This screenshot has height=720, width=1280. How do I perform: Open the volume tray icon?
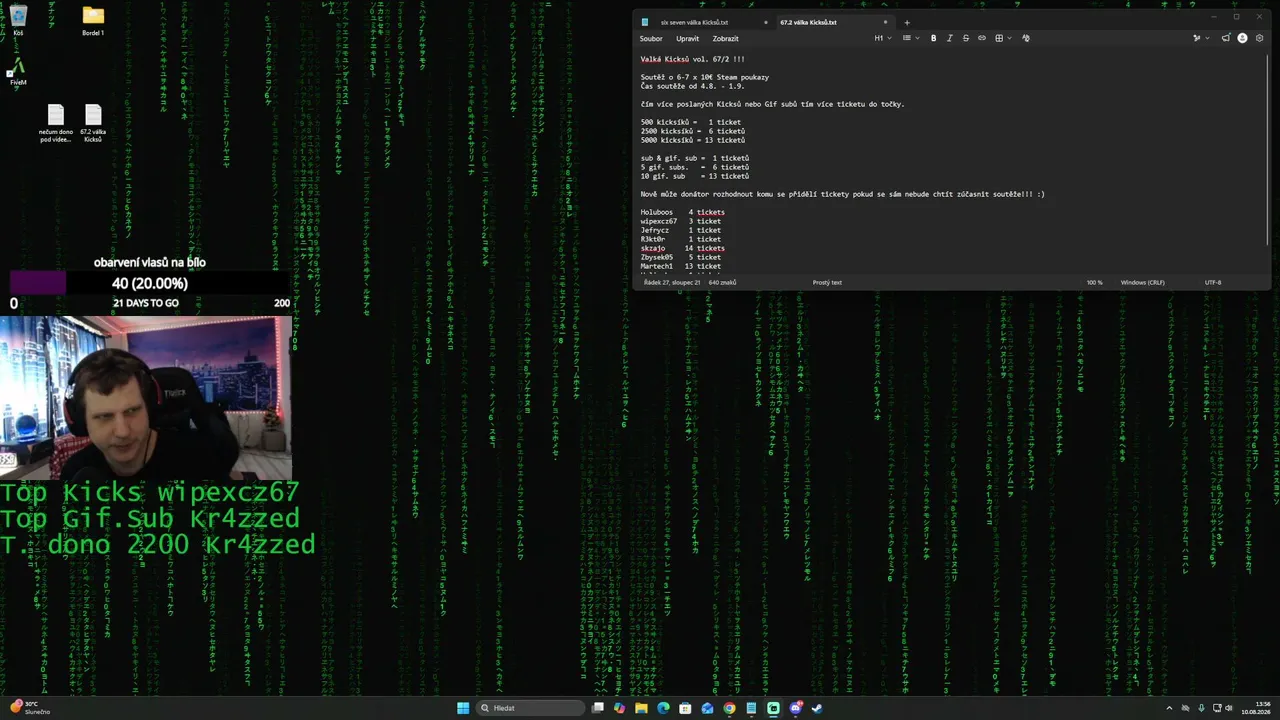1230,708
